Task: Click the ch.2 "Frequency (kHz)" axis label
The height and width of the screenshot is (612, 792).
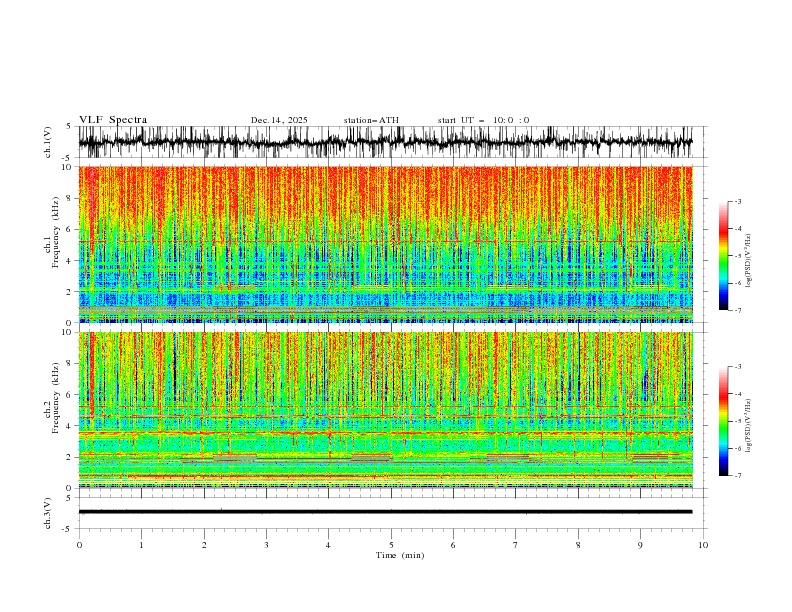Action: (x=56, y=397)
